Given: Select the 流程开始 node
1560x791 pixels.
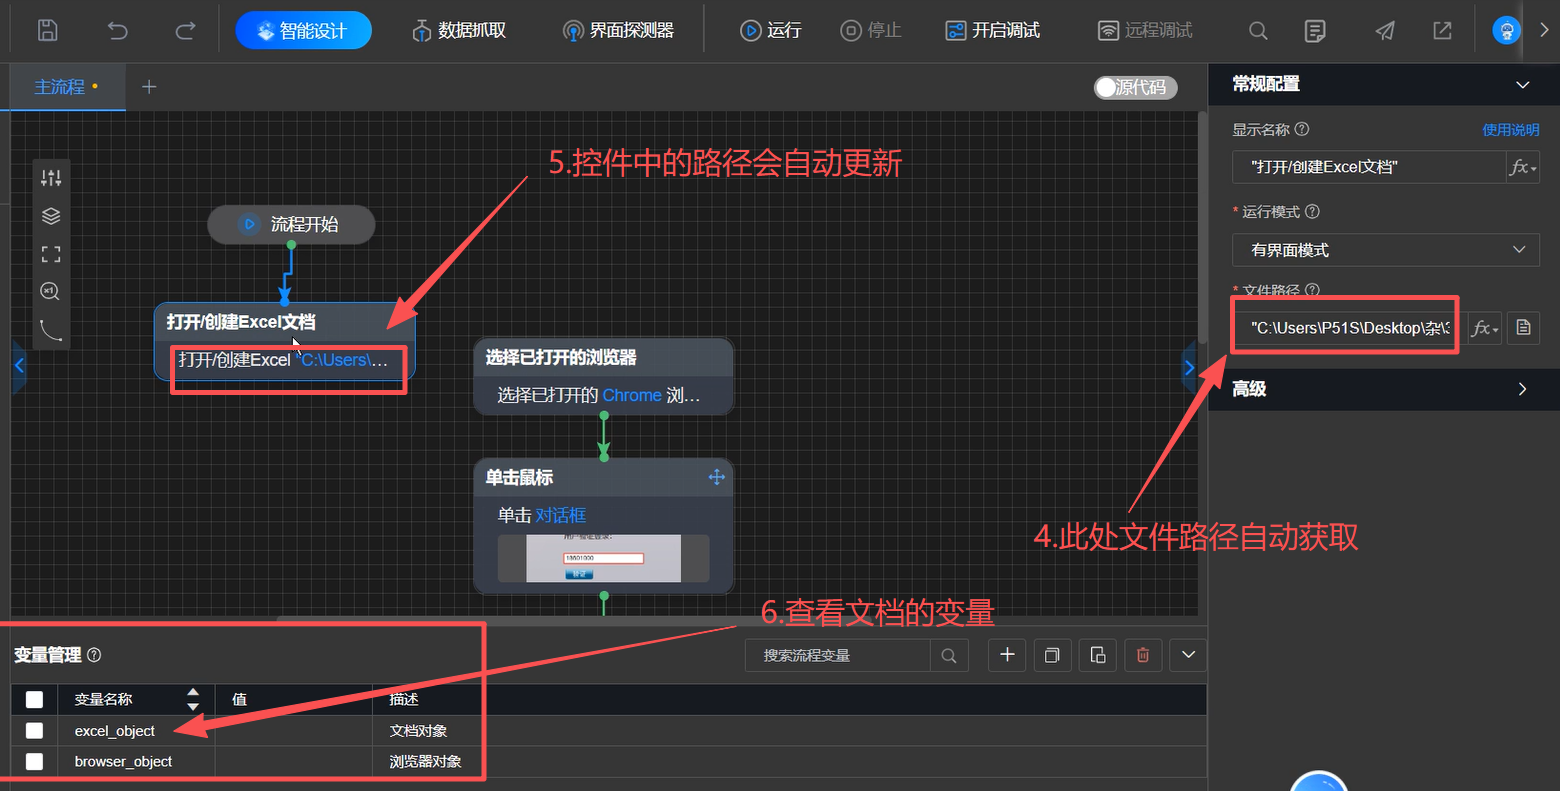Looking at the screenshot, I should pos(291,224).
